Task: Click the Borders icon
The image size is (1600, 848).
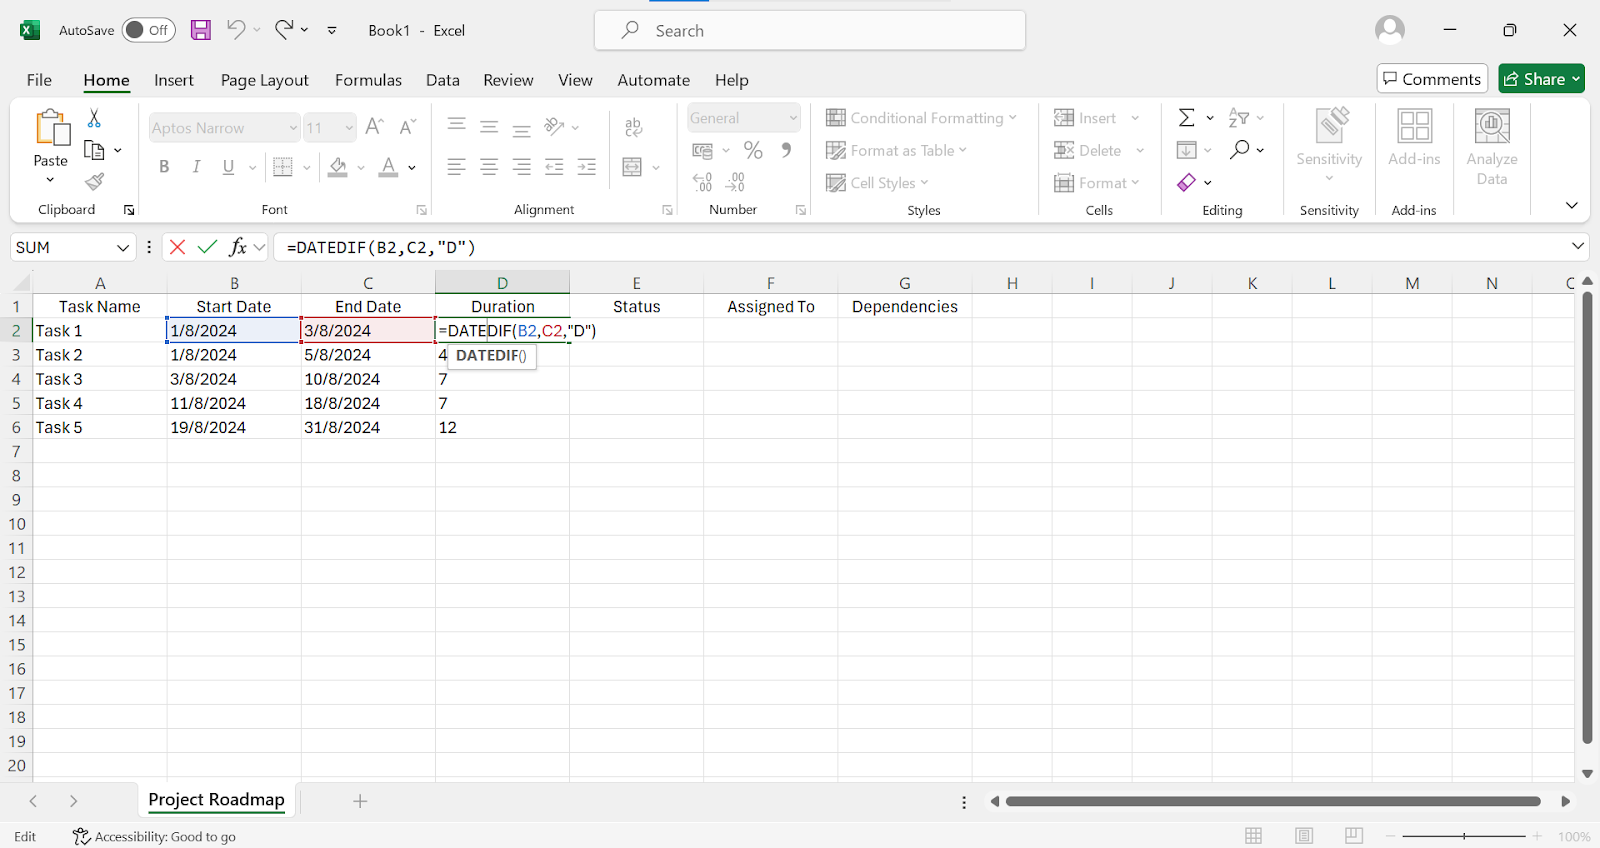Action: (x=283, y=167)
